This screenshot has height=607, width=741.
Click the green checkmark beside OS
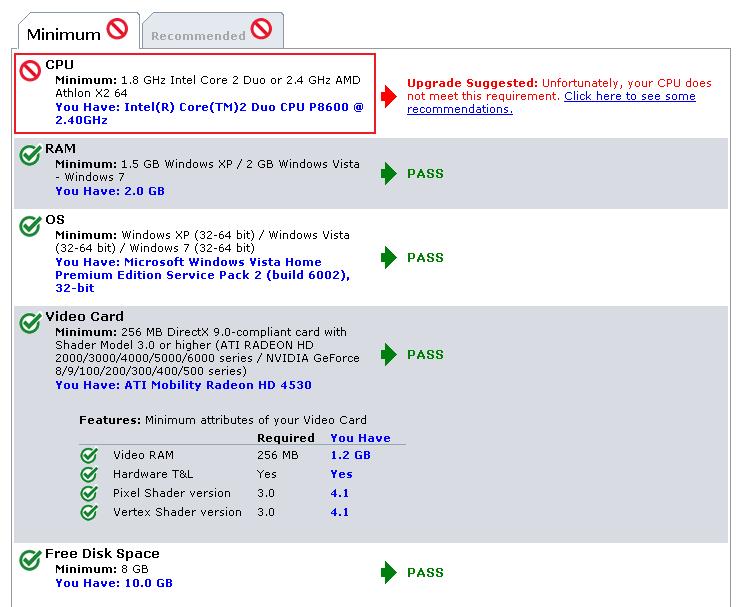[x=30, y=226]
